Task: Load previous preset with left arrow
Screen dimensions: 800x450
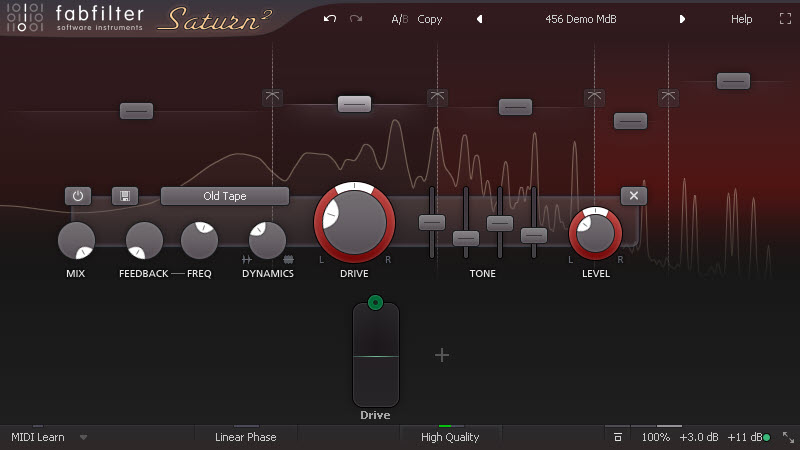Action: [480, 19]
